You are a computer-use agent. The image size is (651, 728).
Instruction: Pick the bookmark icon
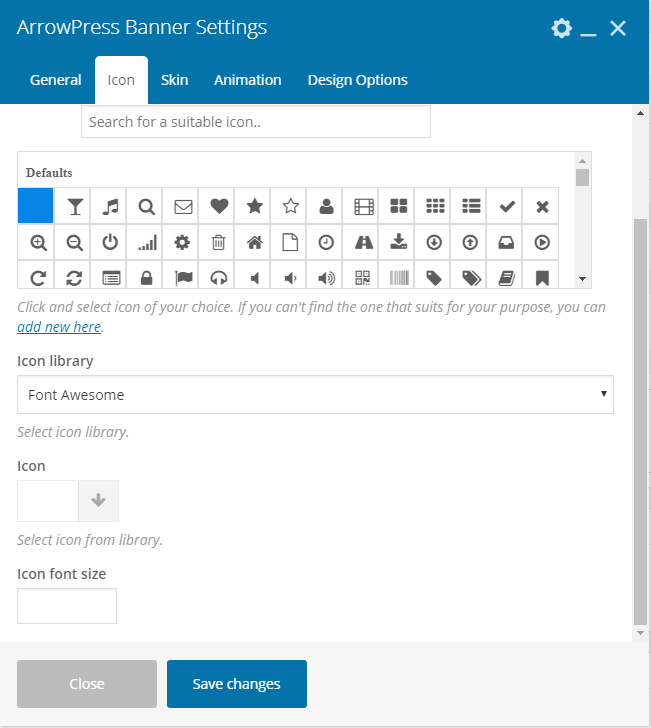[542, 278]
